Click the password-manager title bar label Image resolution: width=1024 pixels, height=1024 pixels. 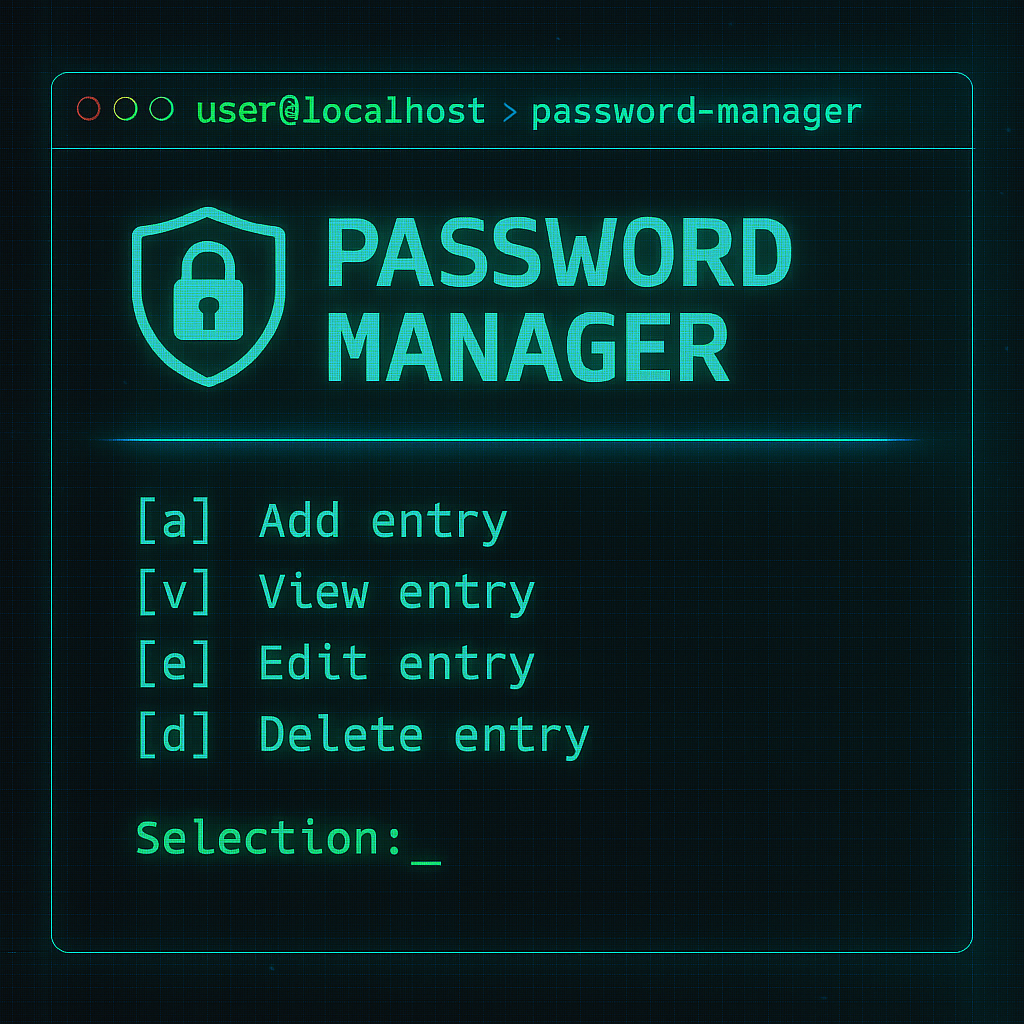click(696, 111)
